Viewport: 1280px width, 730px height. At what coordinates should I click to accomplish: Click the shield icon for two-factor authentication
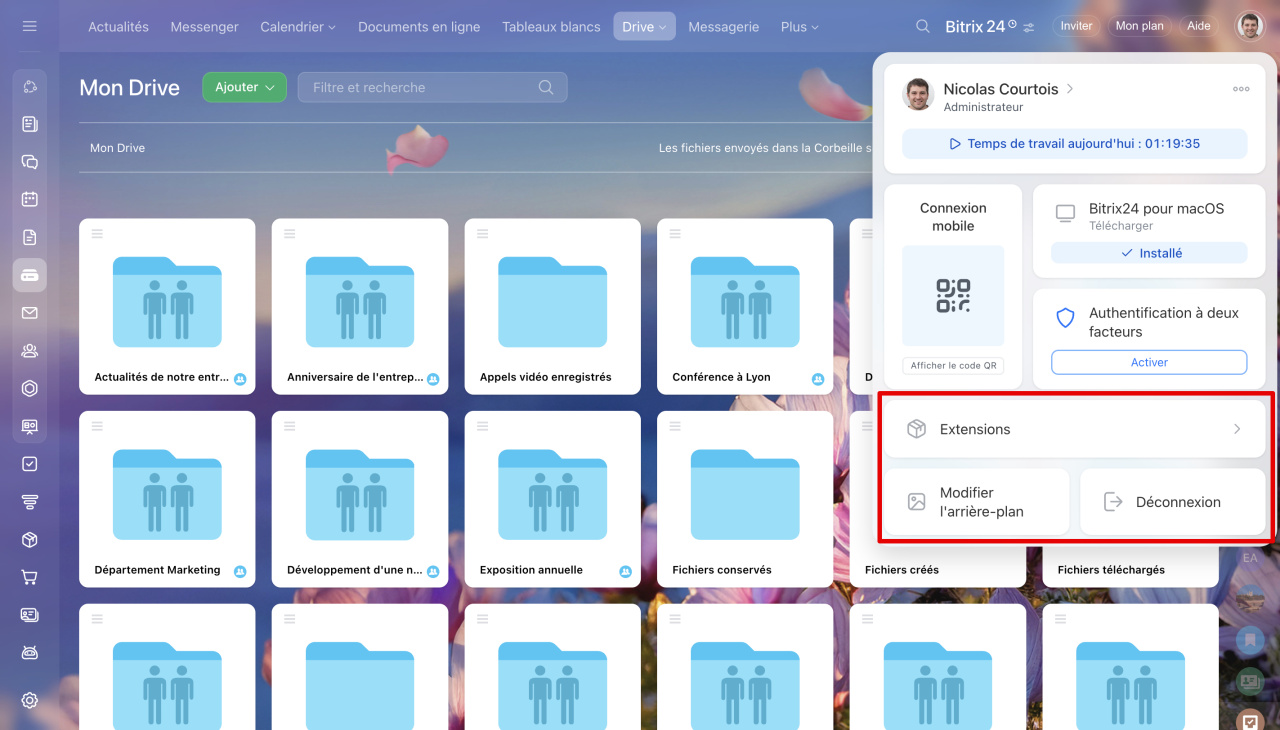tap(1066, 318)
